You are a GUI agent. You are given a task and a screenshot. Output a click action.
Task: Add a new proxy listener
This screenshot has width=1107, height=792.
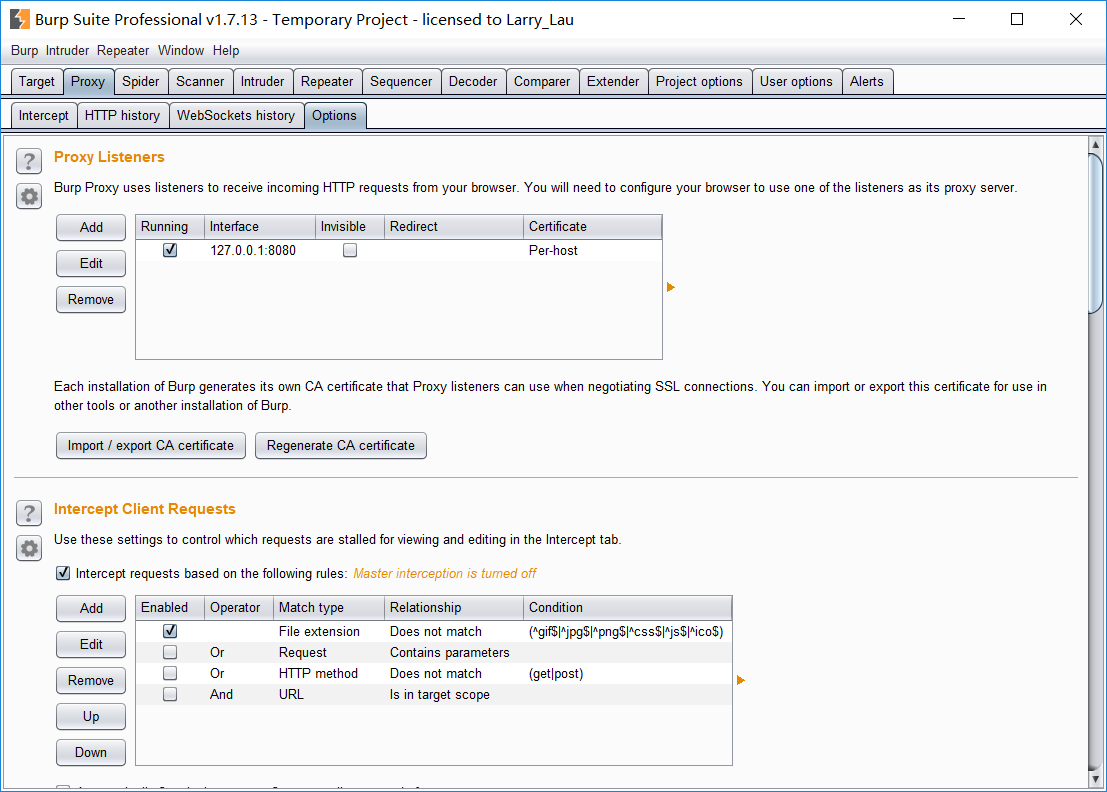[x=91, y=227]
